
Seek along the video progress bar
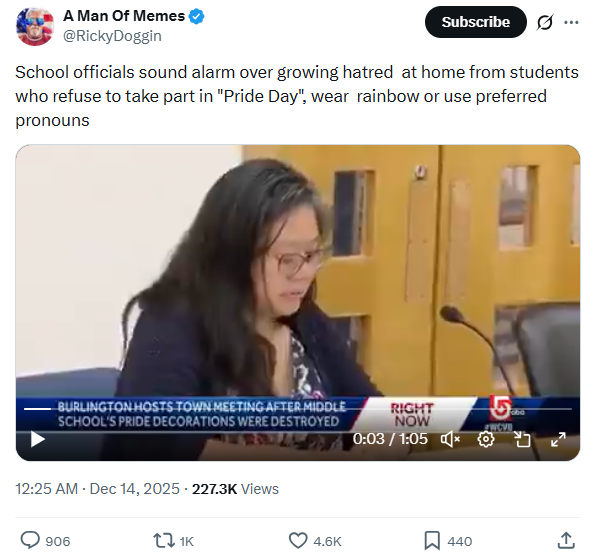pos(298,409)
